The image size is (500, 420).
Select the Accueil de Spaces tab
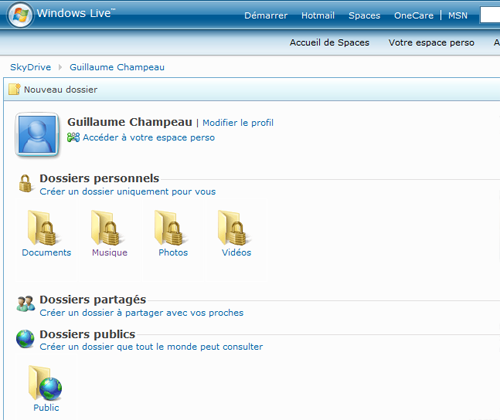coord(329,43)
